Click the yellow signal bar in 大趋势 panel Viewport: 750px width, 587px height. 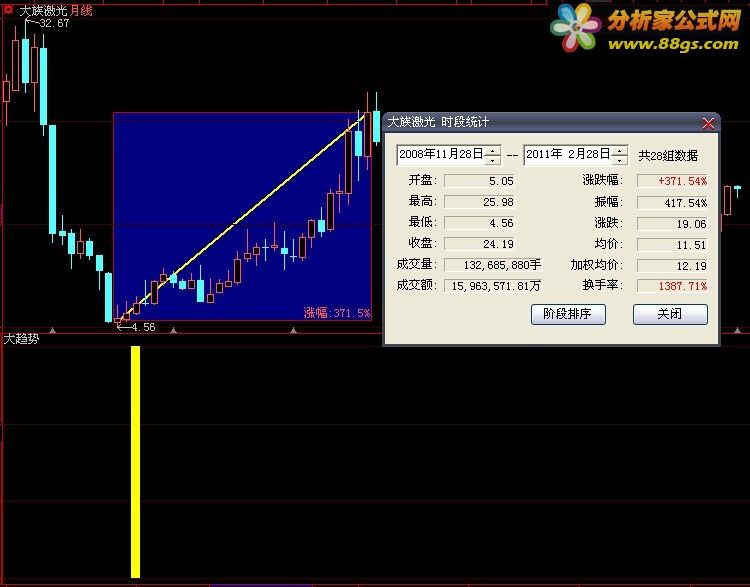(135, 462)
